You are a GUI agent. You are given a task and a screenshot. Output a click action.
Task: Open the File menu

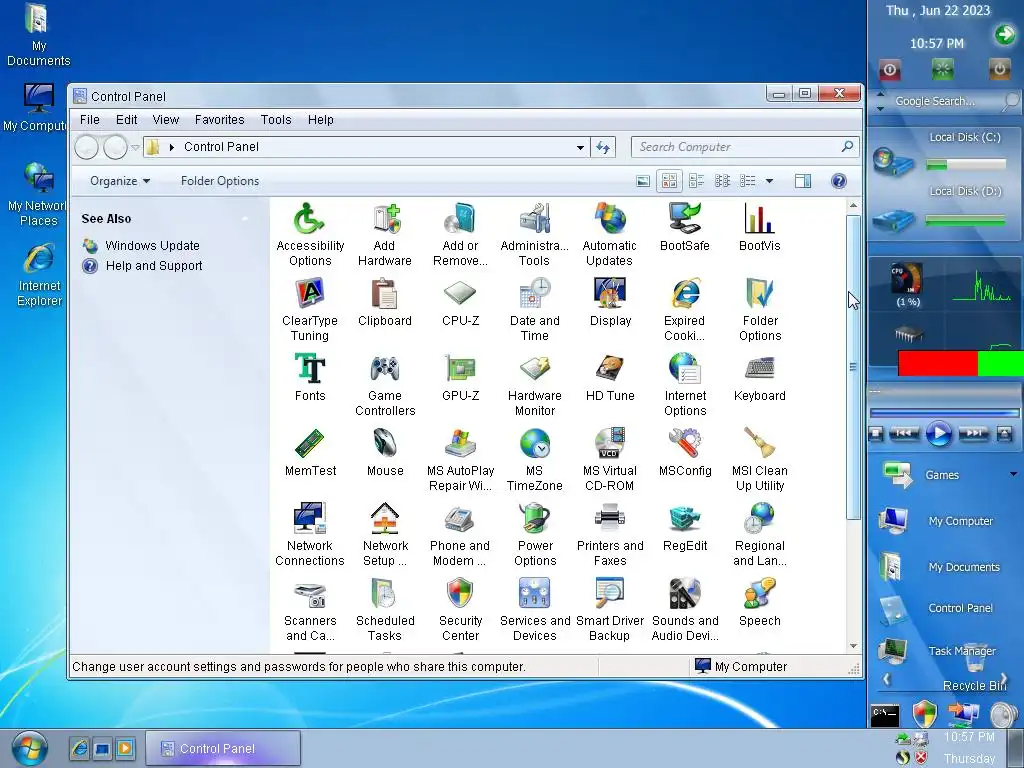pos(89,120)
